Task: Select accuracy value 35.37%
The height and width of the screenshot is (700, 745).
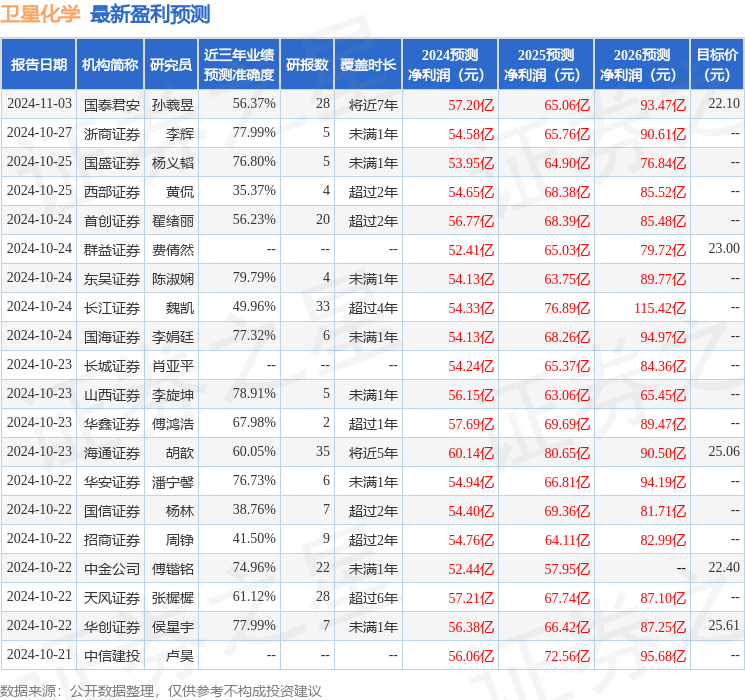Action: (254, 191)
